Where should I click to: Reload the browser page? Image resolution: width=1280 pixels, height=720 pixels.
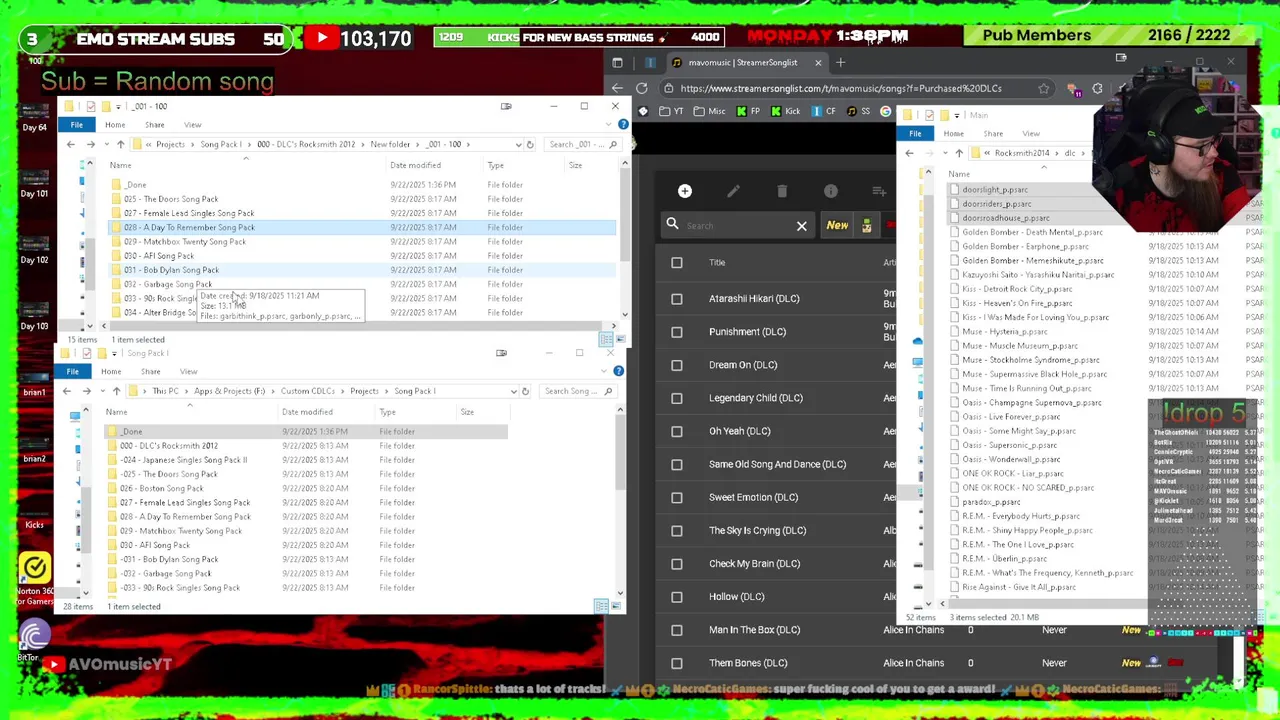click(641, 88)
